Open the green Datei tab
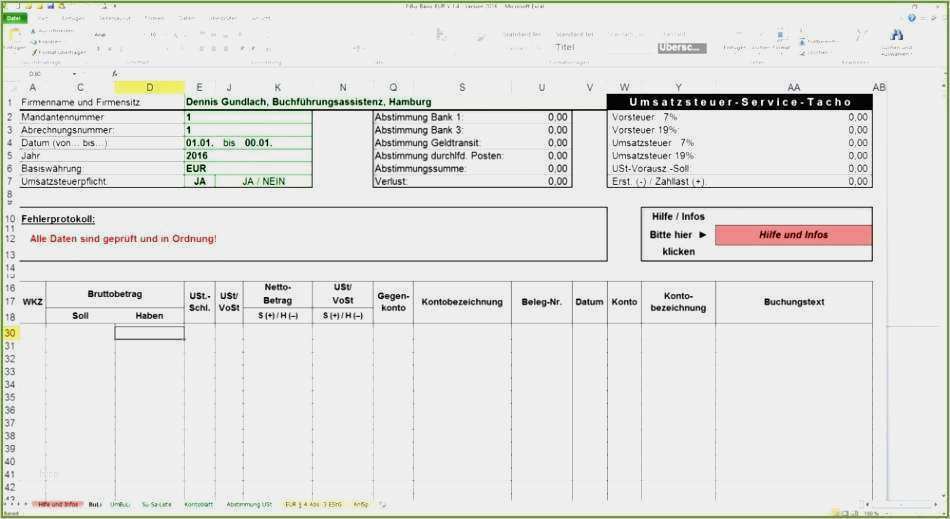This screenshot has width=950, height=519. pos(13,19)
